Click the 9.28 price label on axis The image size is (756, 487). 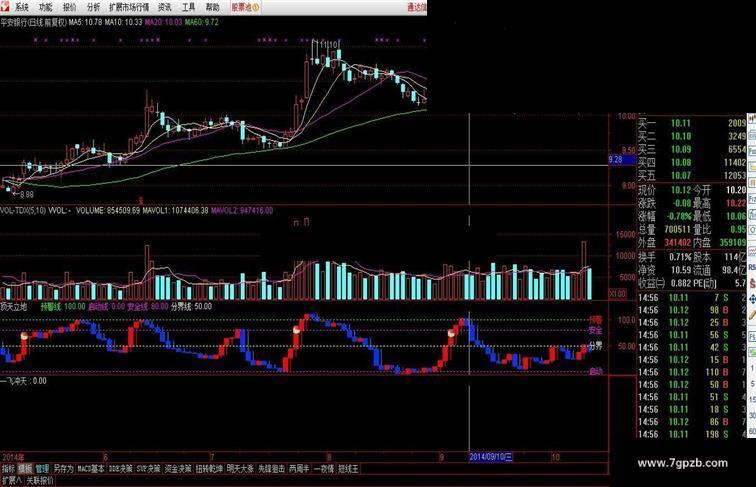point(622,159)
